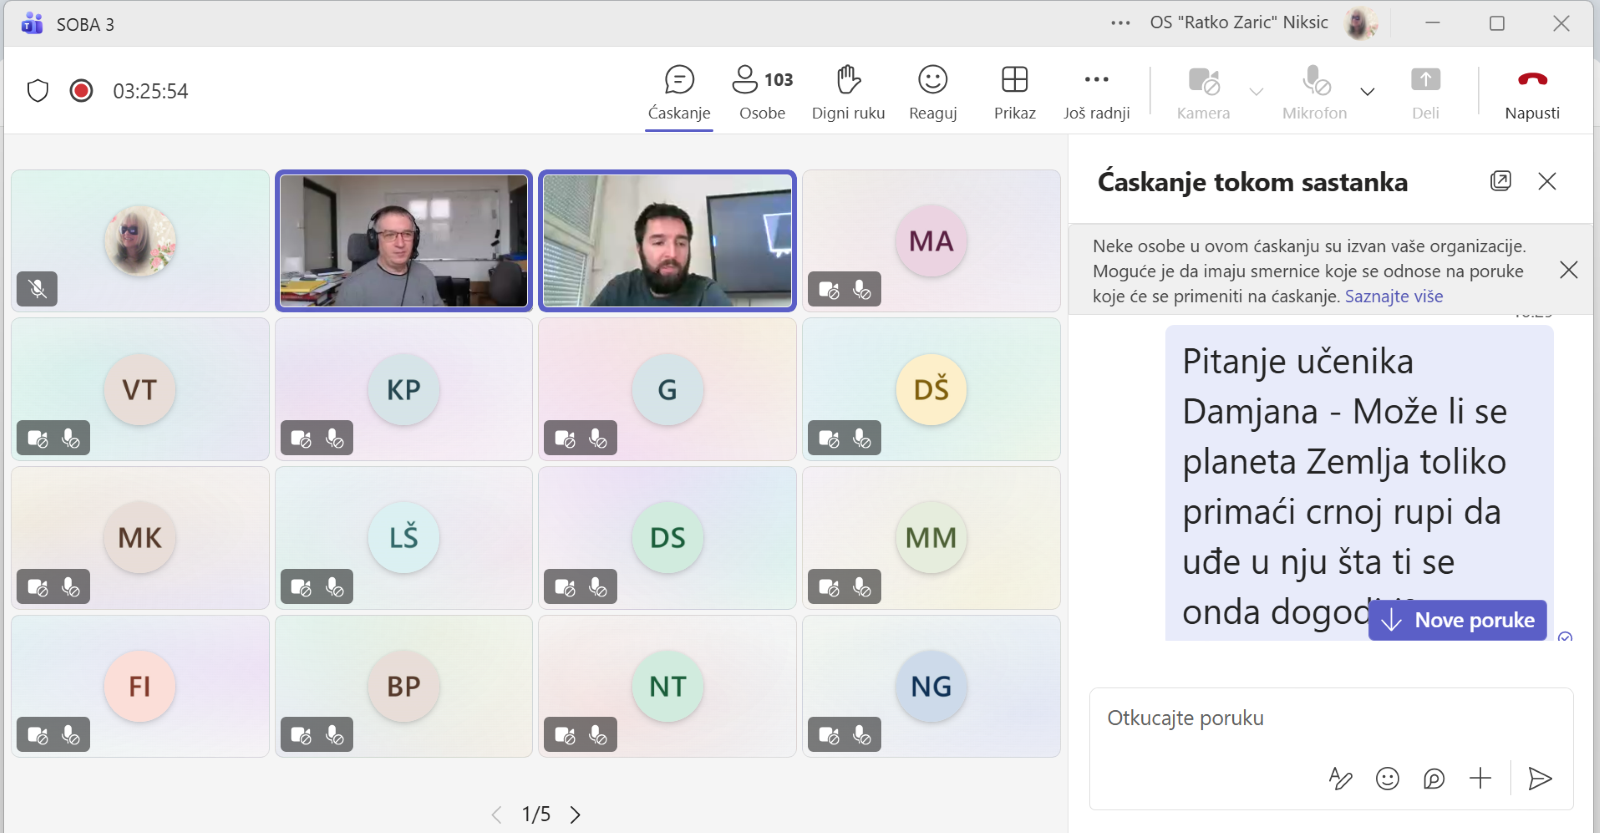Raise hand with Digni ruku

click(848, 92)
